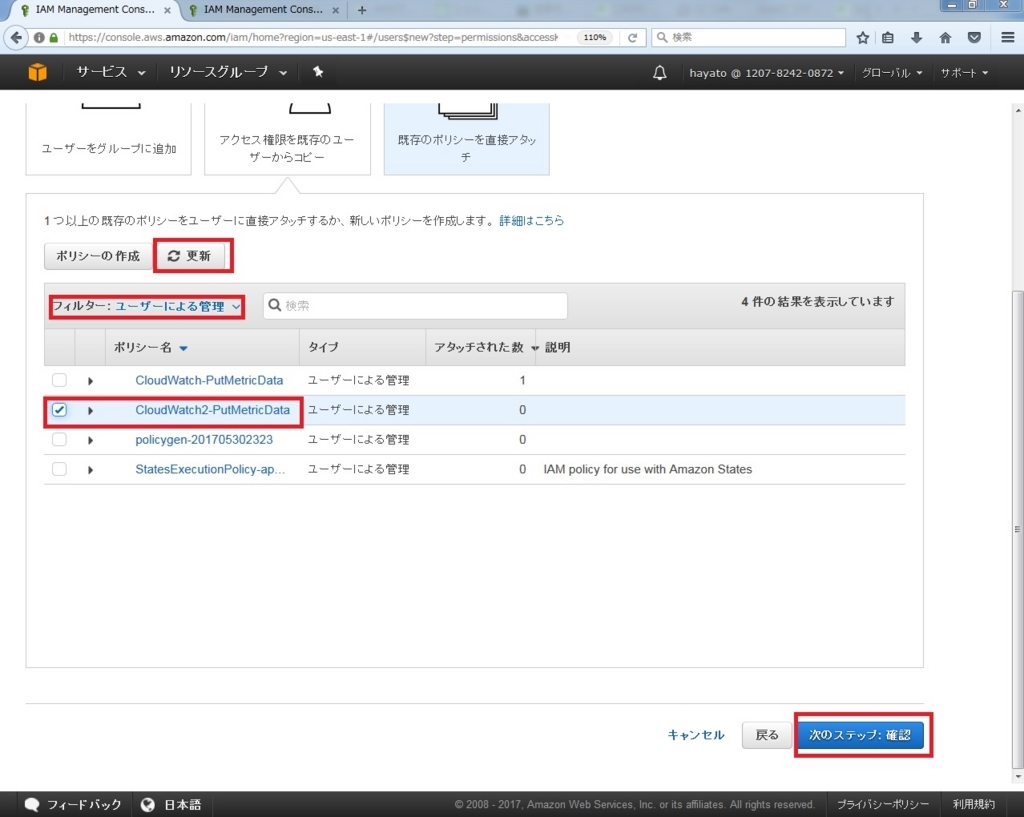The width and height of the screenshot is (1024, 817).
Task: Click 次のステップ: 確認 button
Action: click(x=859, y=735)
